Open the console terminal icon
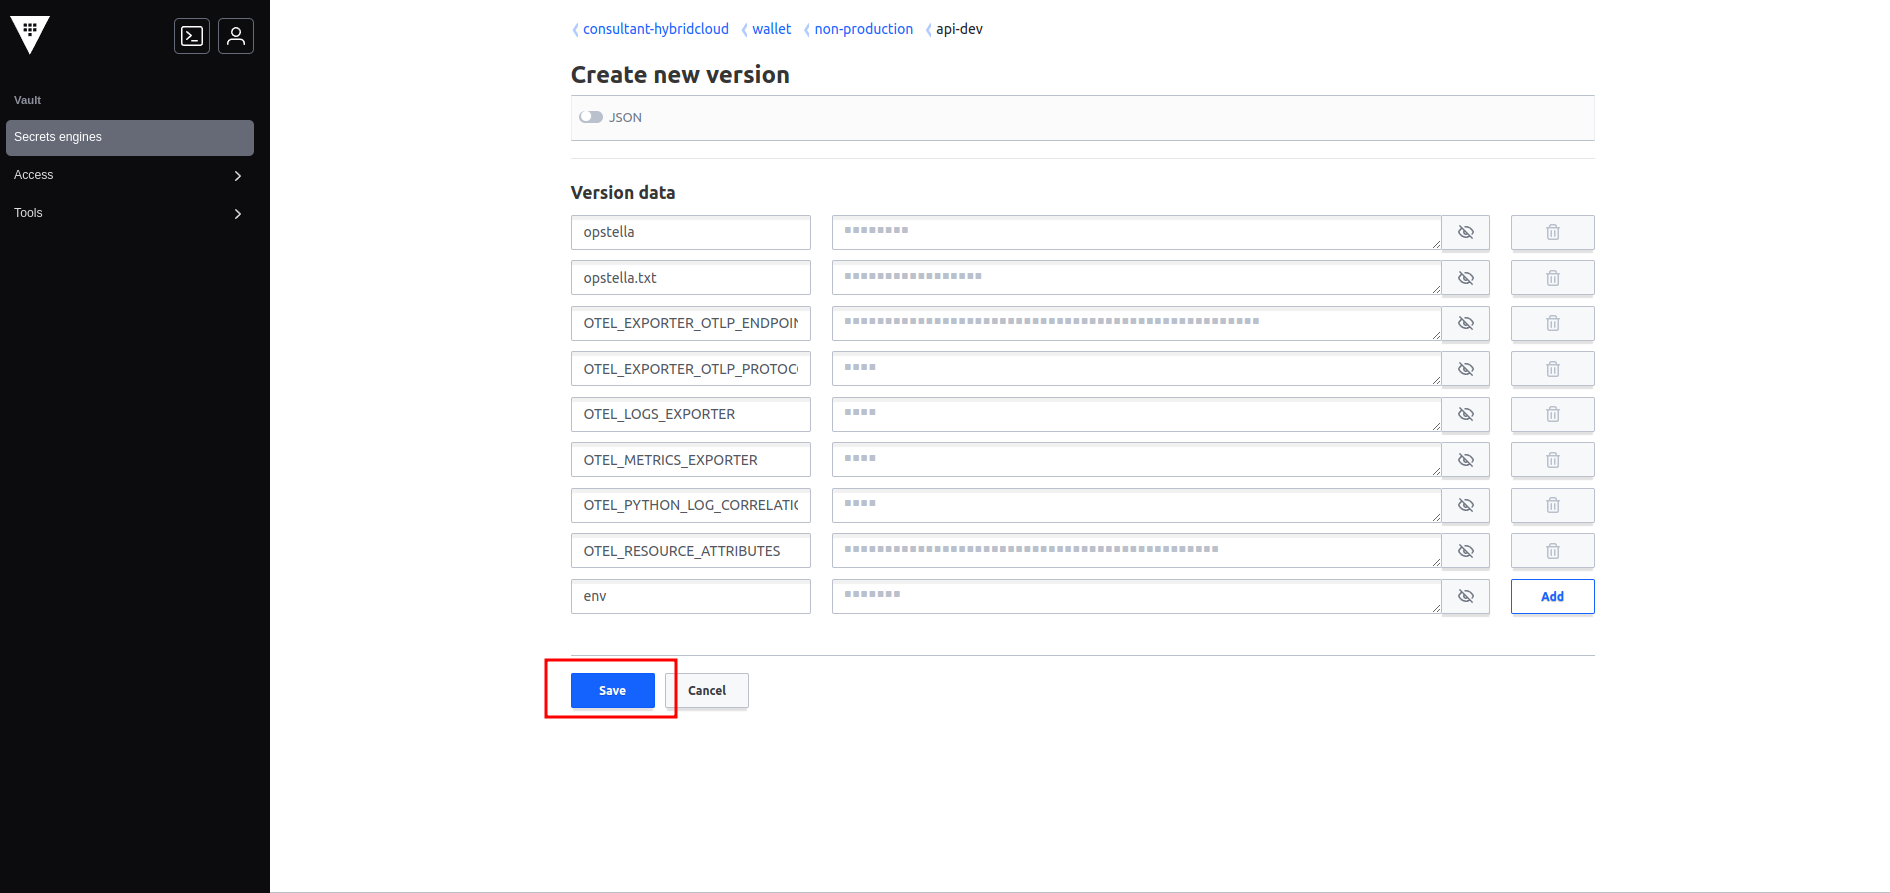 [192, 36]
